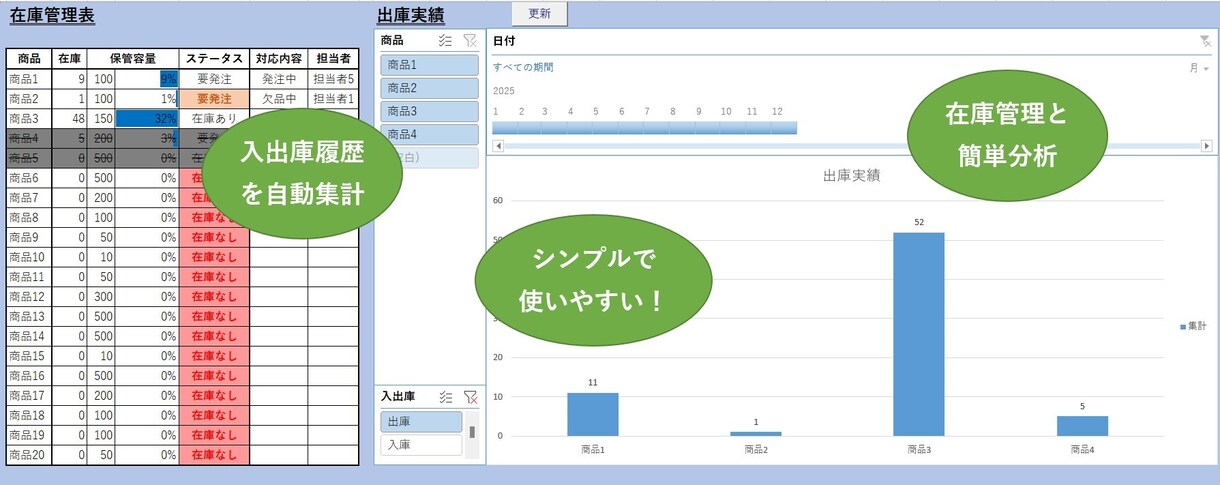Click the 対応内容 column header
1220x485 pixels.
[278, 58]
